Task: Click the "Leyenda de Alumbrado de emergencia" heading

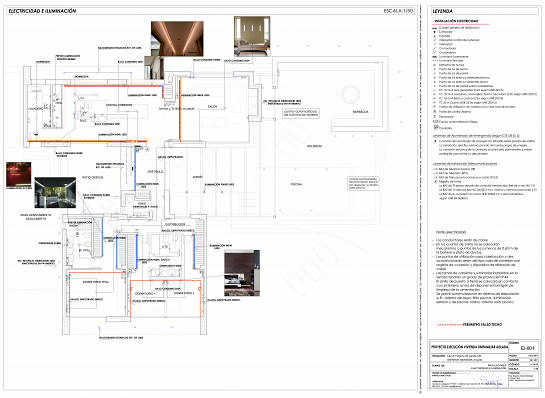Action: coord(476,136)
